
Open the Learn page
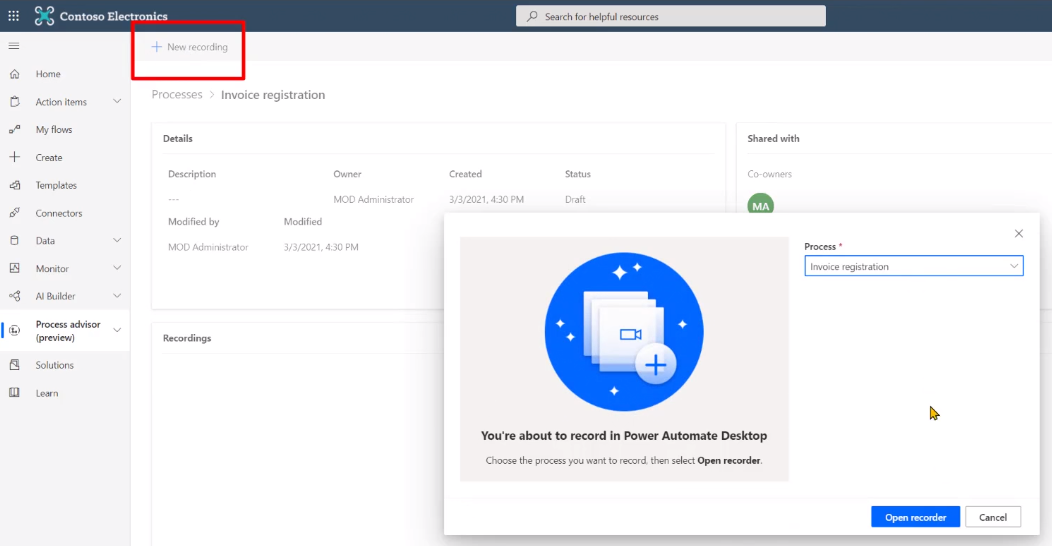[47, 394]
